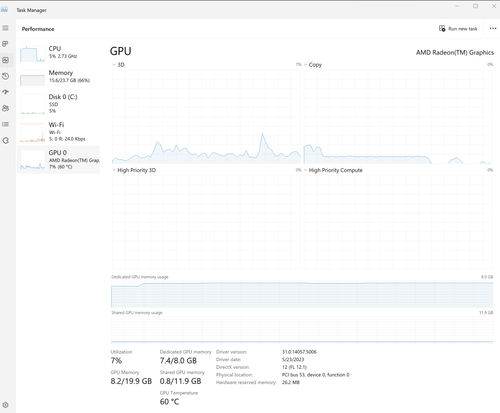Select CPU in the performance list
Image resolution: width=500 pixels, height=413 pixels.
coord(59,54)
